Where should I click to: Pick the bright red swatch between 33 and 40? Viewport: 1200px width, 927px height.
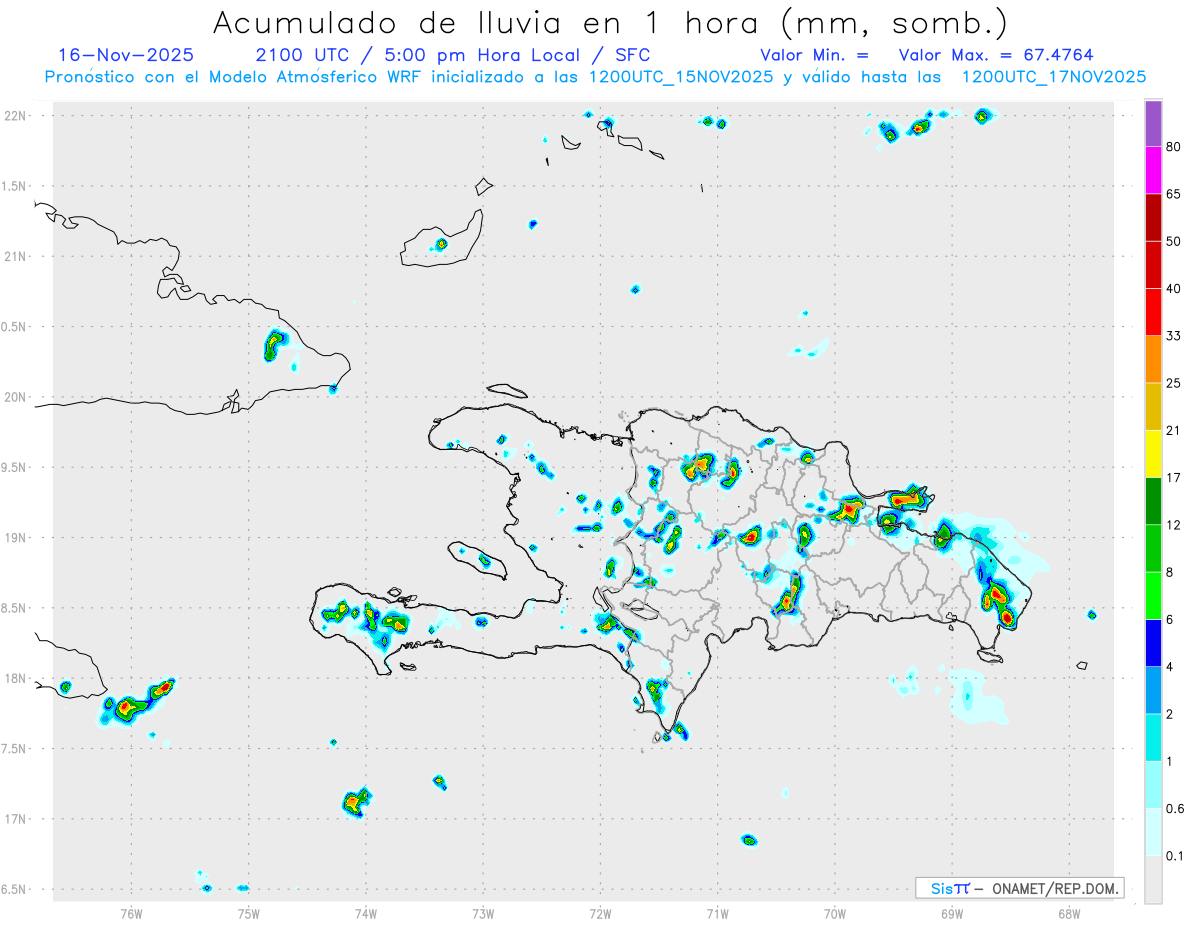click(x=1153, y=312)
